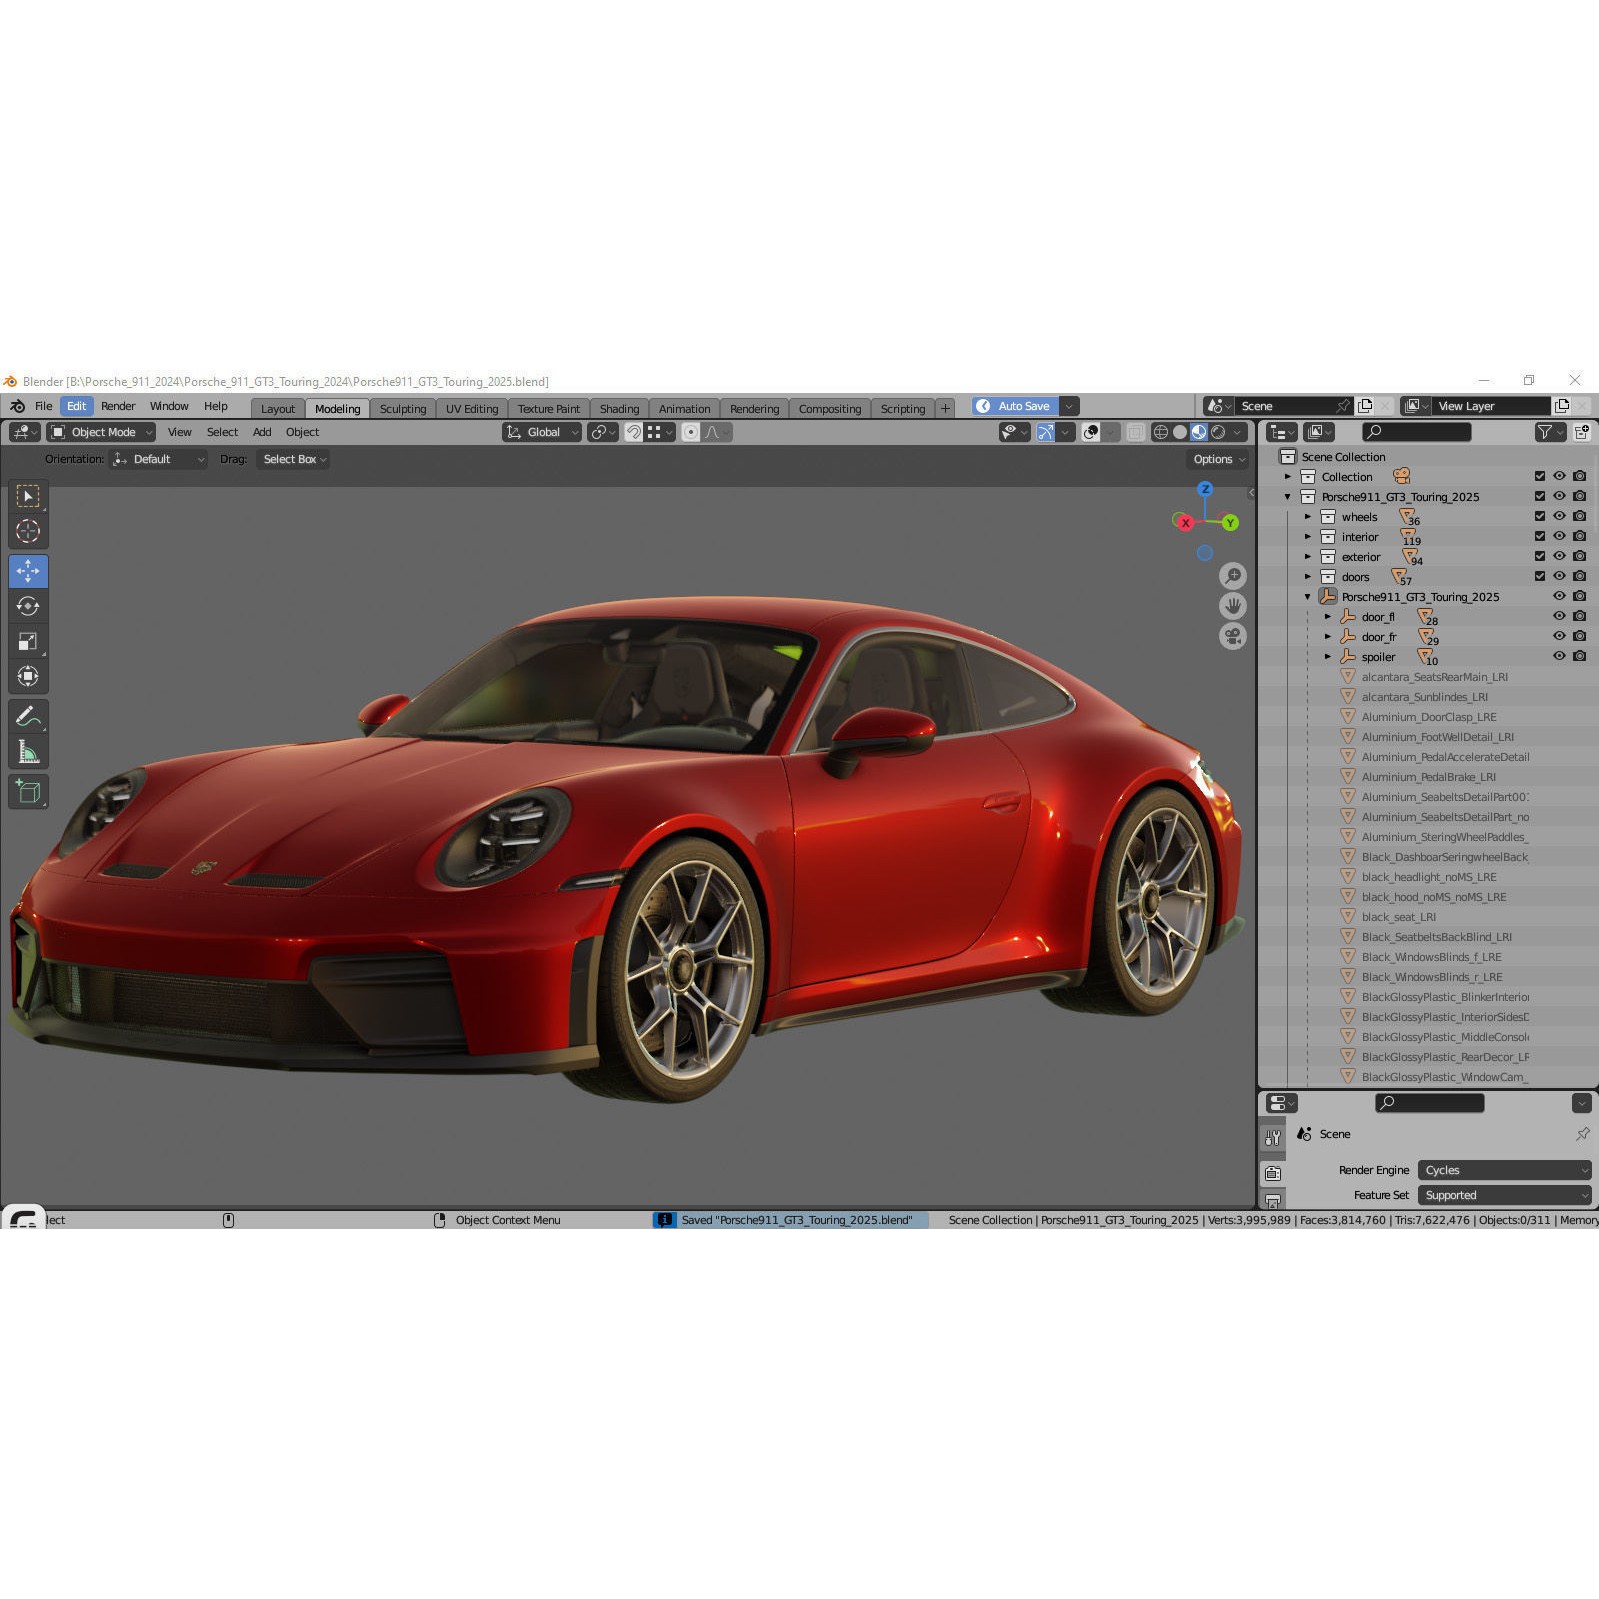Hide spoiler in viewport
Screen dimensions: 1599x1599
pyautogui.click(x=1559, y=656)
